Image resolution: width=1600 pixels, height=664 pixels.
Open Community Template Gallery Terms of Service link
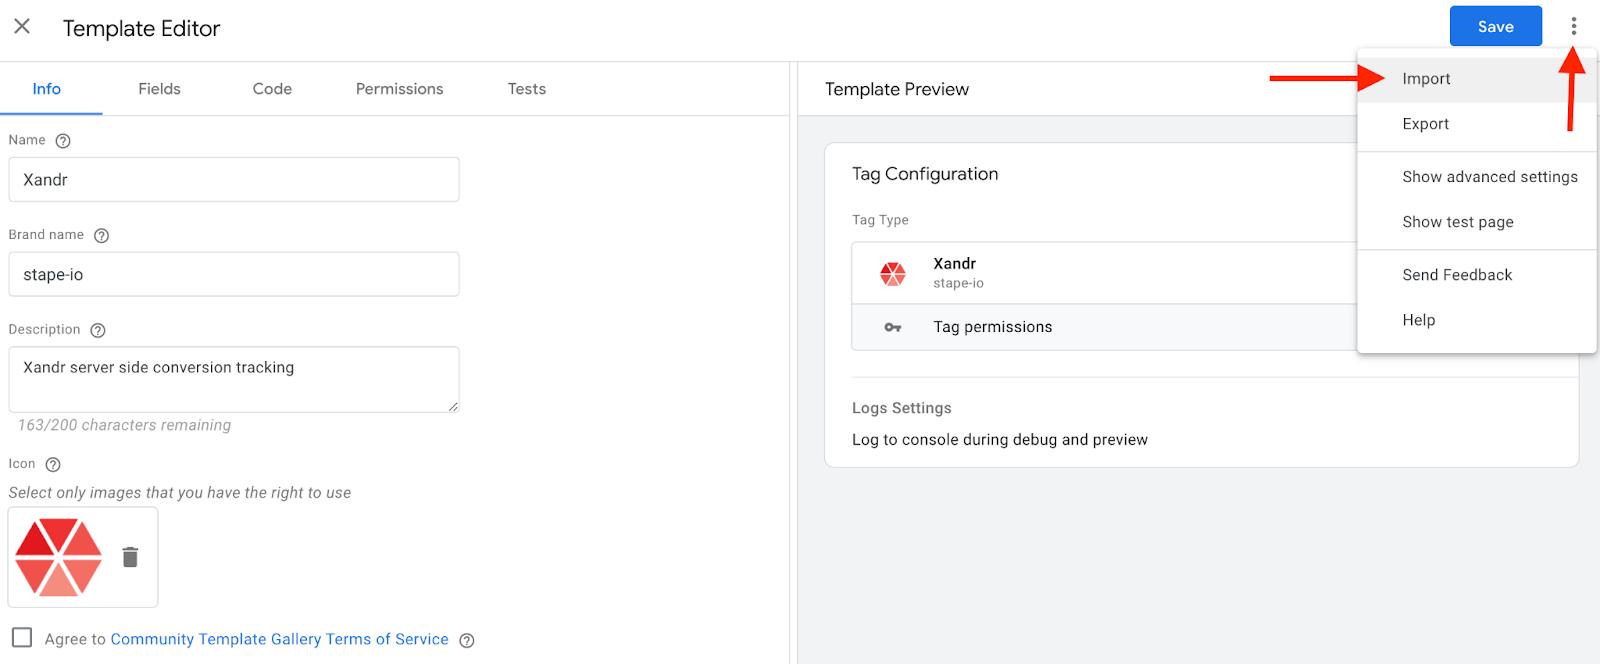(279, 639)
